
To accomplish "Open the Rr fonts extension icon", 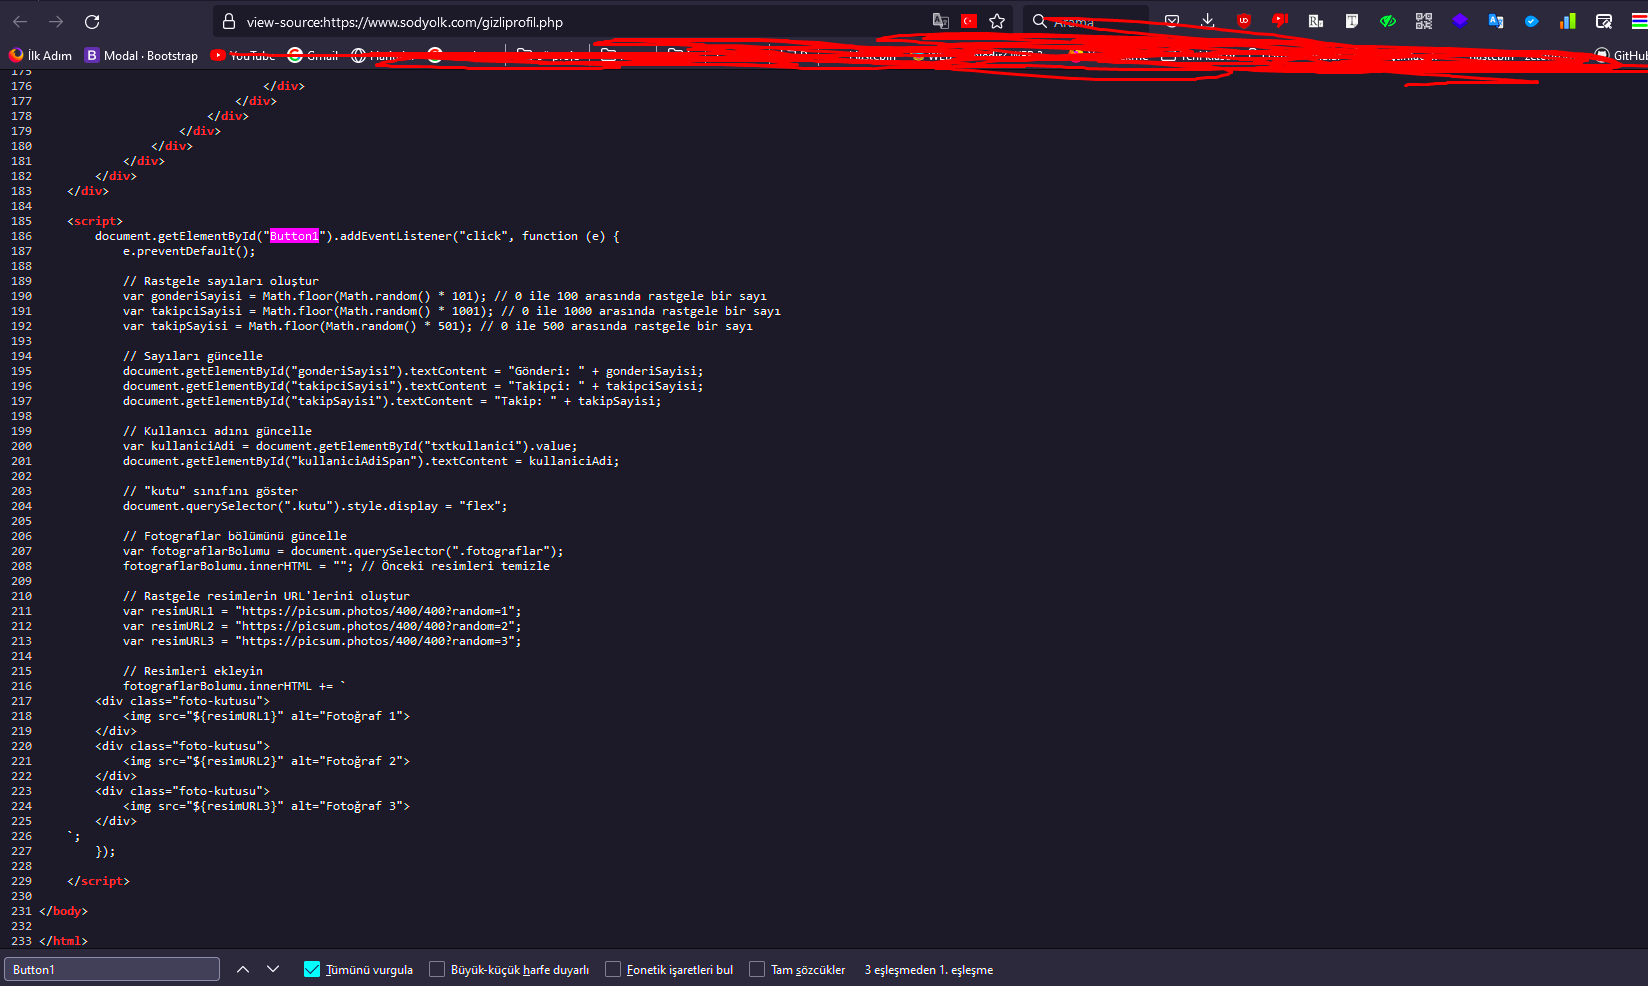I will tap(1316, 21).
